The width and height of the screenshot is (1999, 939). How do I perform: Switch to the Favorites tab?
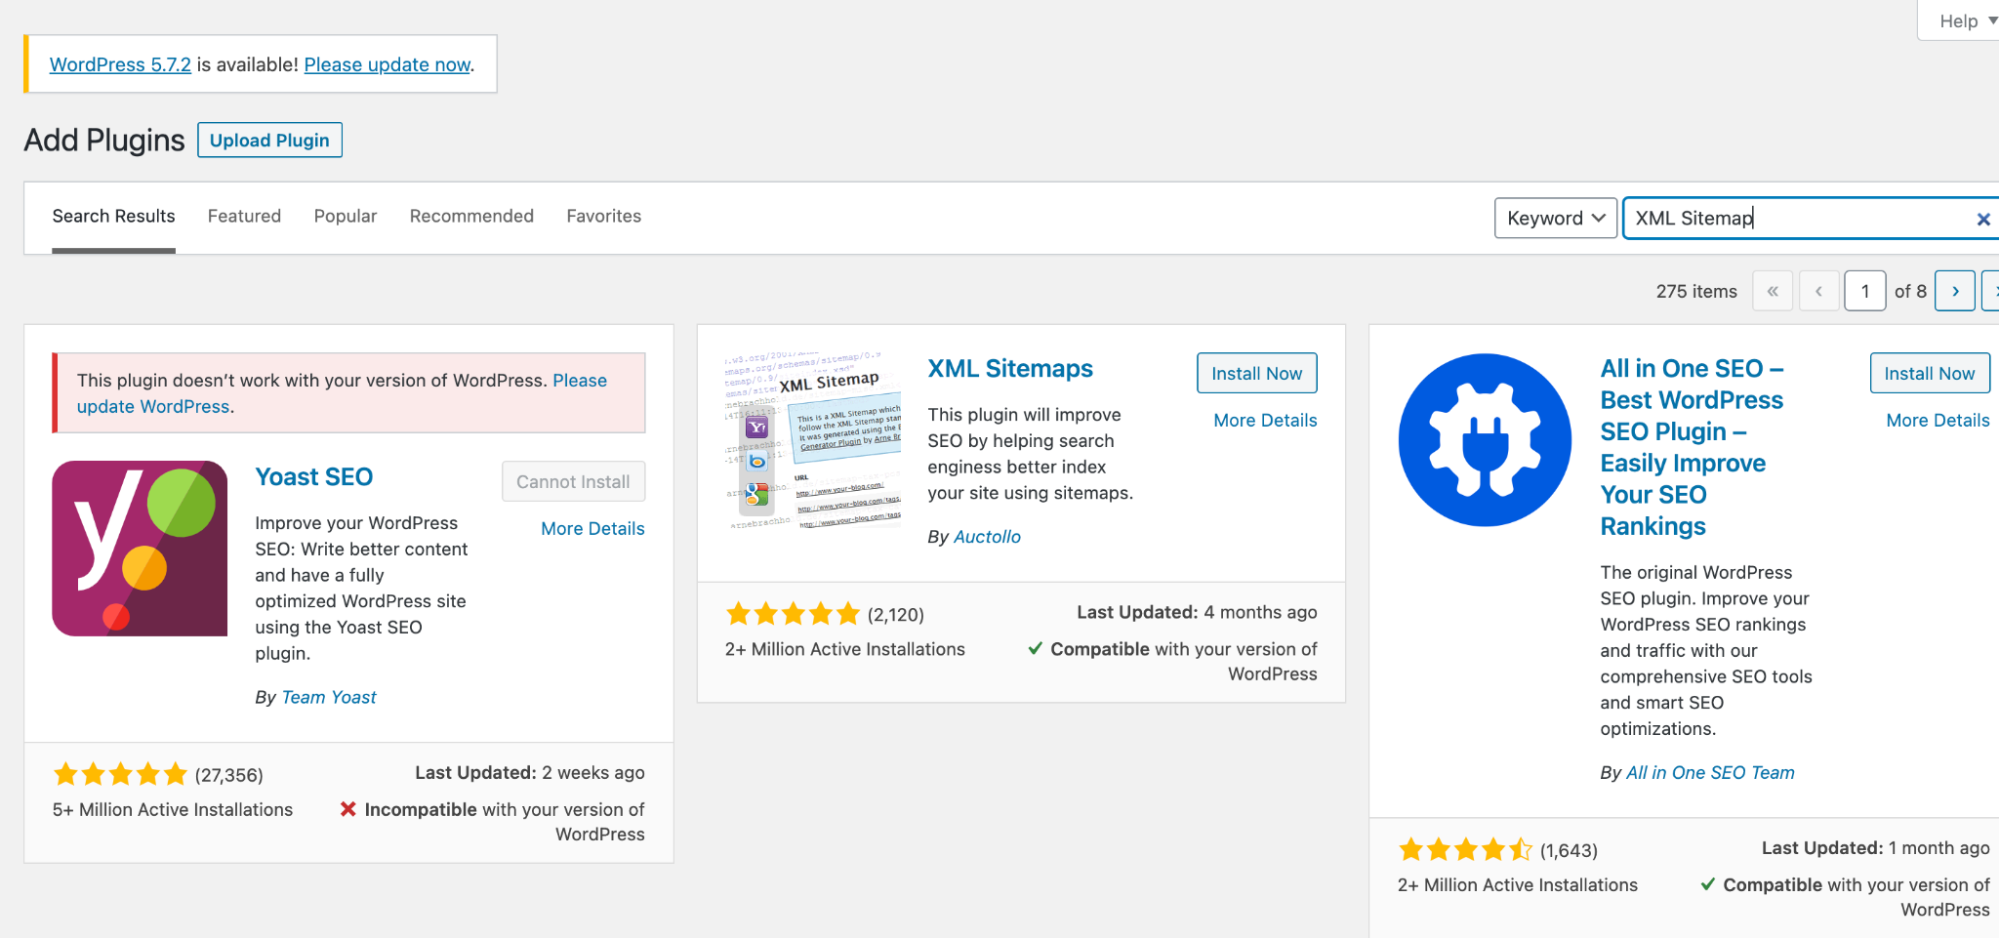pyautogui.click(x=604, y=216)
